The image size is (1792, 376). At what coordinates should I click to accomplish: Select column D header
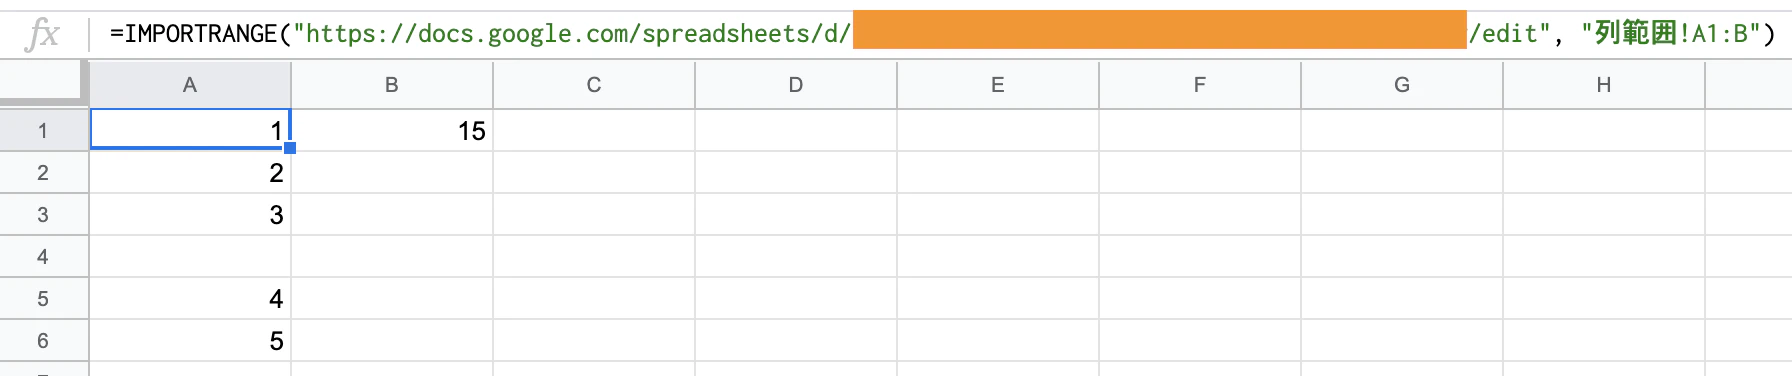click(x=796, y=85)
